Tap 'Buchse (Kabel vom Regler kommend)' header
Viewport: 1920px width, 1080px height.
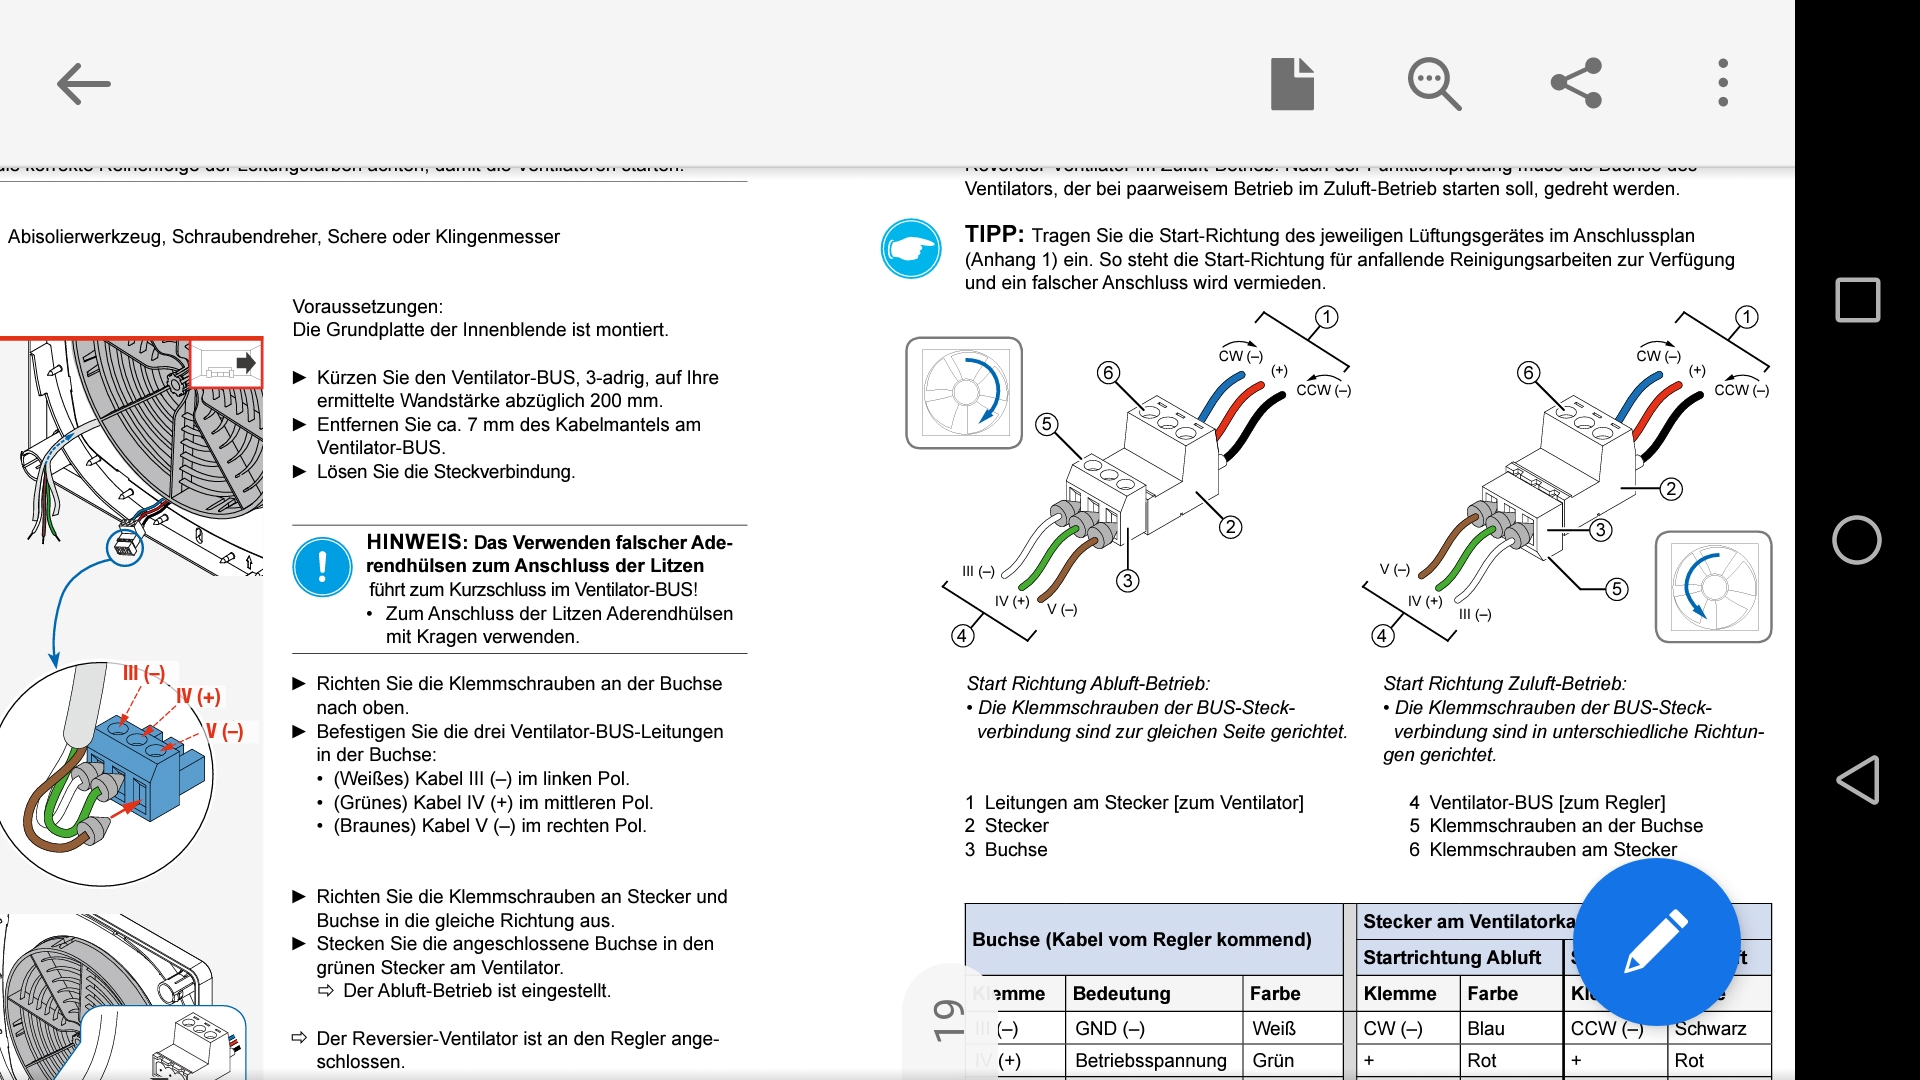coord(1141,939)
